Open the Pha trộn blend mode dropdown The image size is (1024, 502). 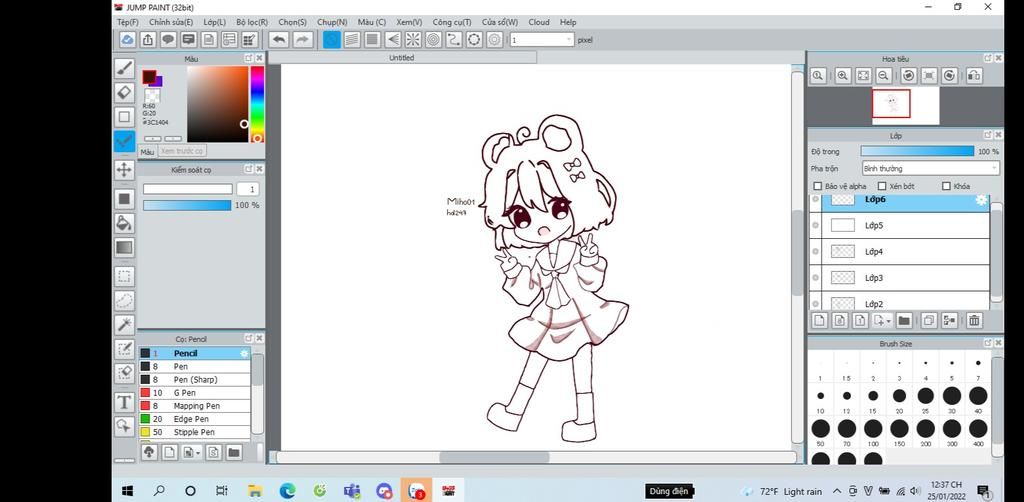click(931, 168)
